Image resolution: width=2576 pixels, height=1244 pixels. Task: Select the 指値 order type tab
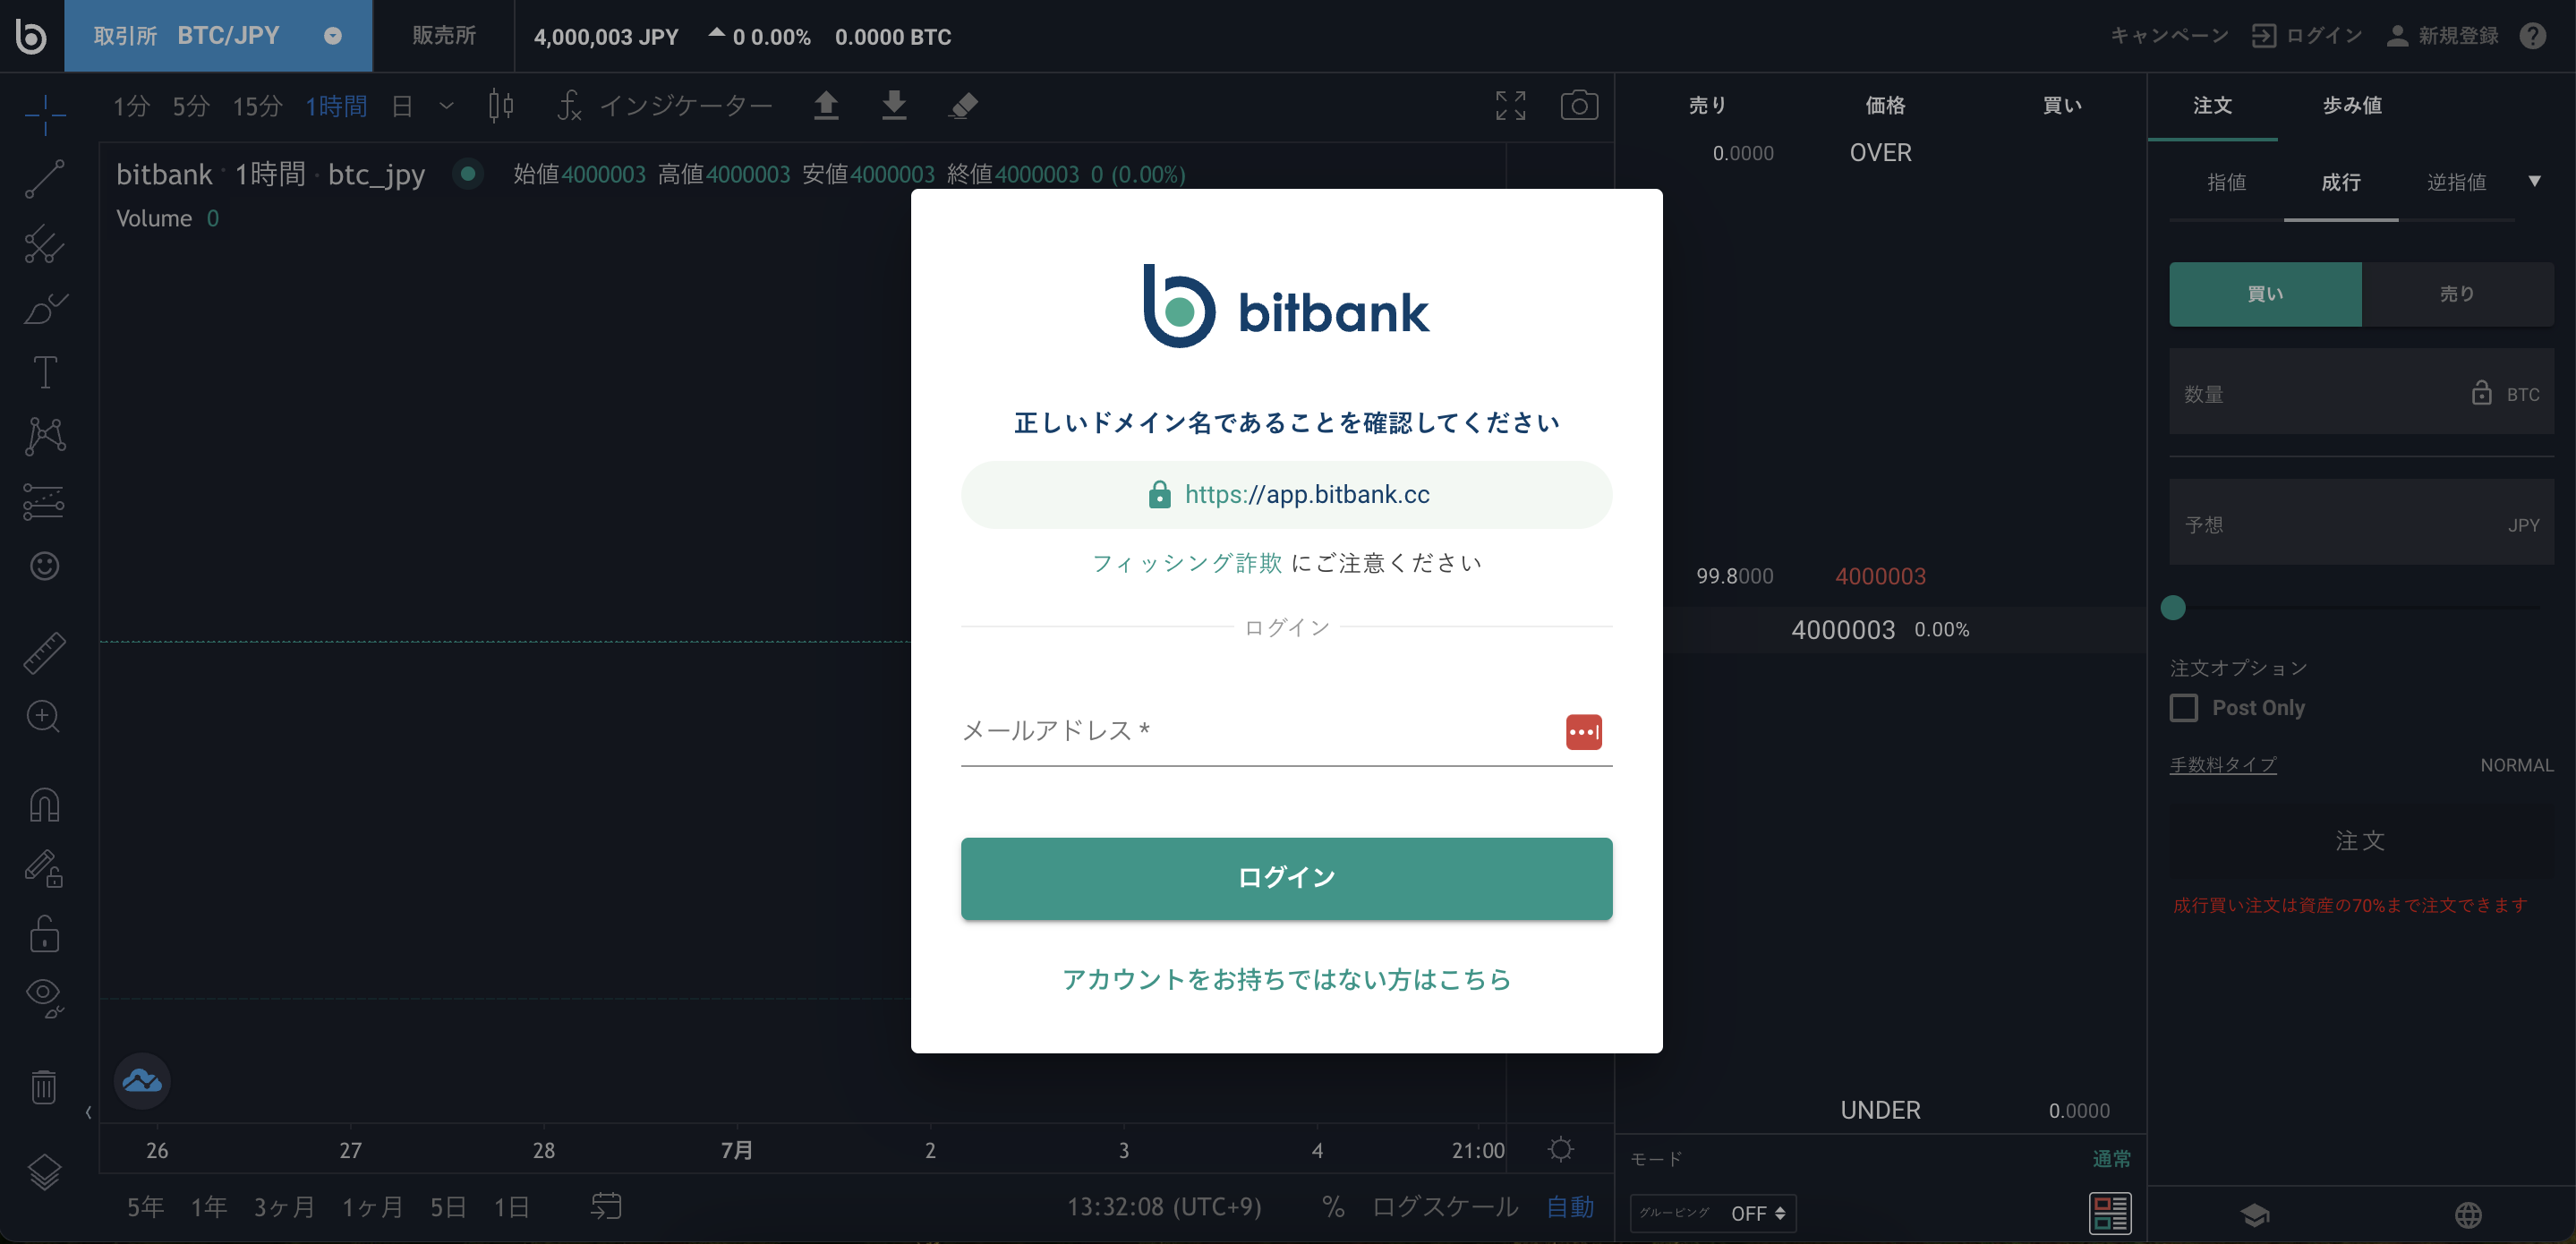(x=2227, y=182)
